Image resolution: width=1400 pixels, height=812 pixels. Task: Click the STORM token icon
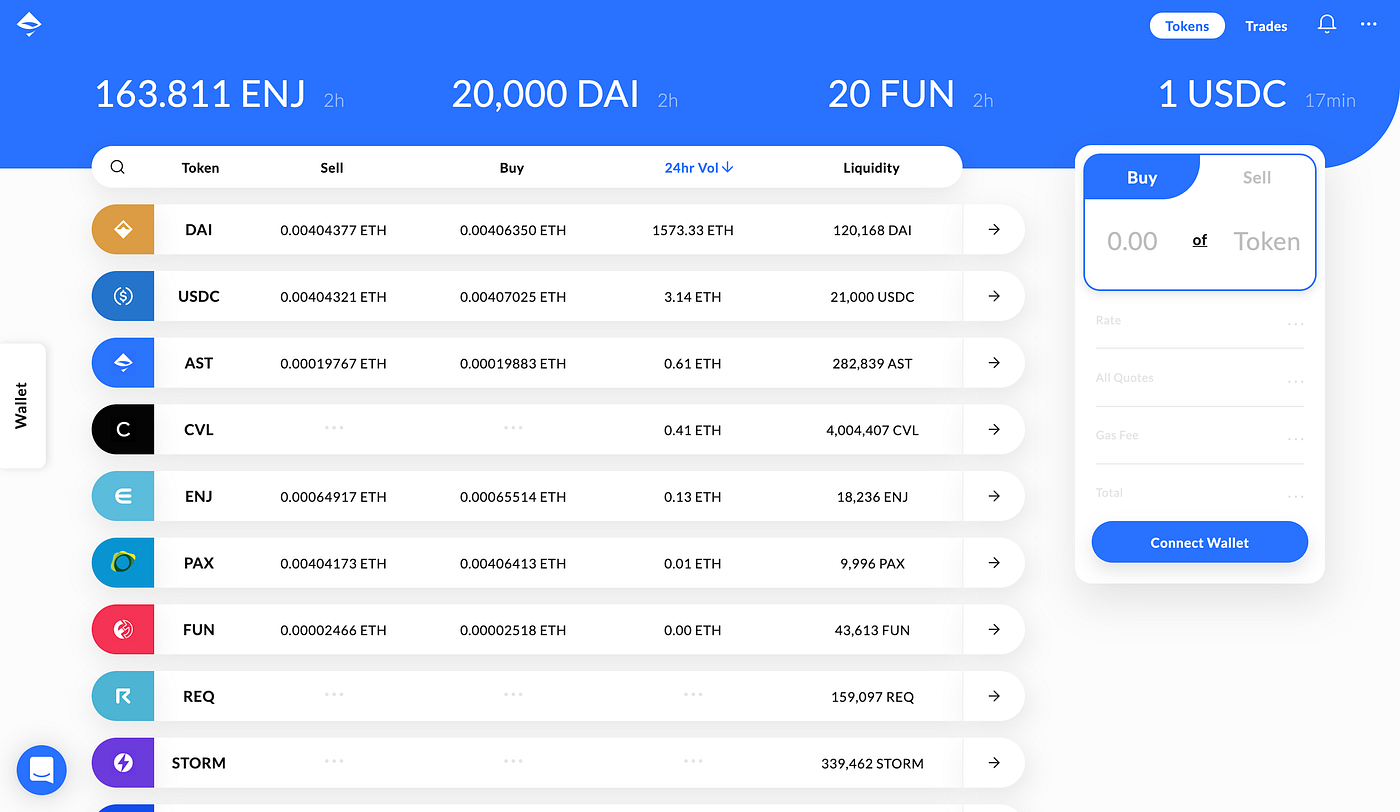point(123,763)
